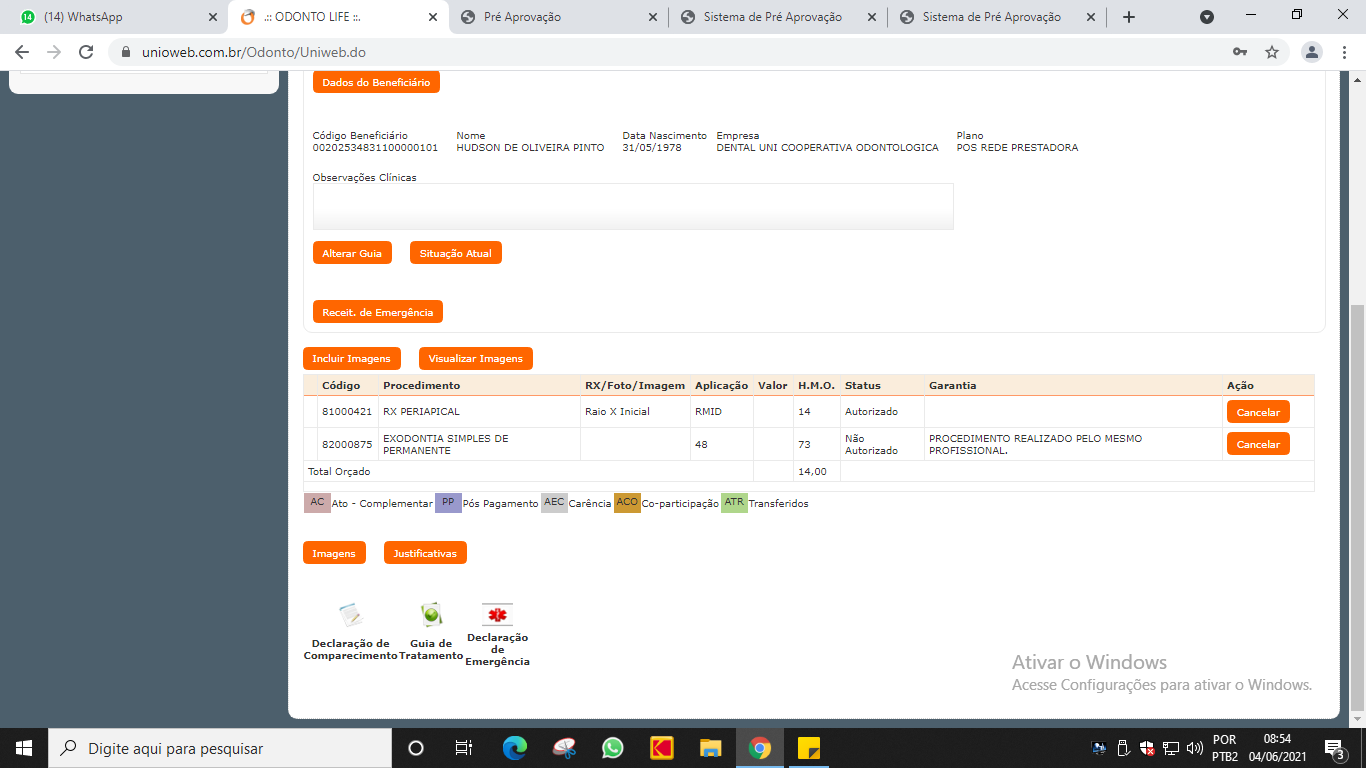Bookmark this page with star icon
Viewport: 1366px width, 768px height.
pyautogui.click(x=1272, y=52)
